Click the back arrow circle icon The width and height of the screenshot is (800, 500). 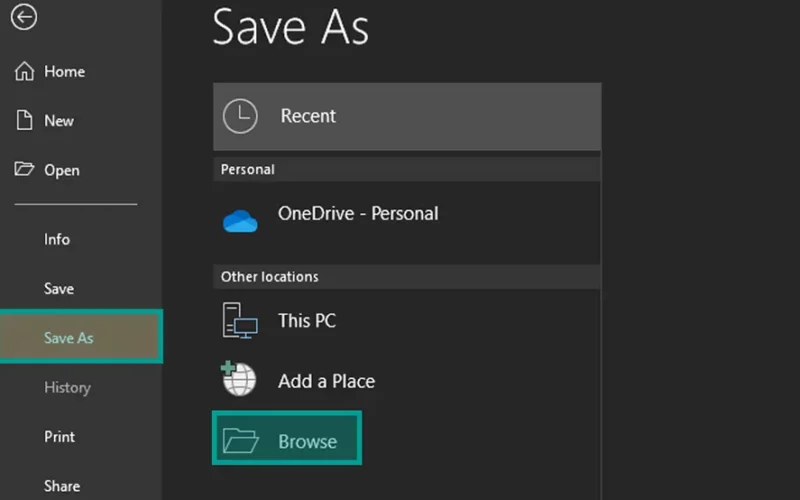pyautogui.click(x=23, y=17)
